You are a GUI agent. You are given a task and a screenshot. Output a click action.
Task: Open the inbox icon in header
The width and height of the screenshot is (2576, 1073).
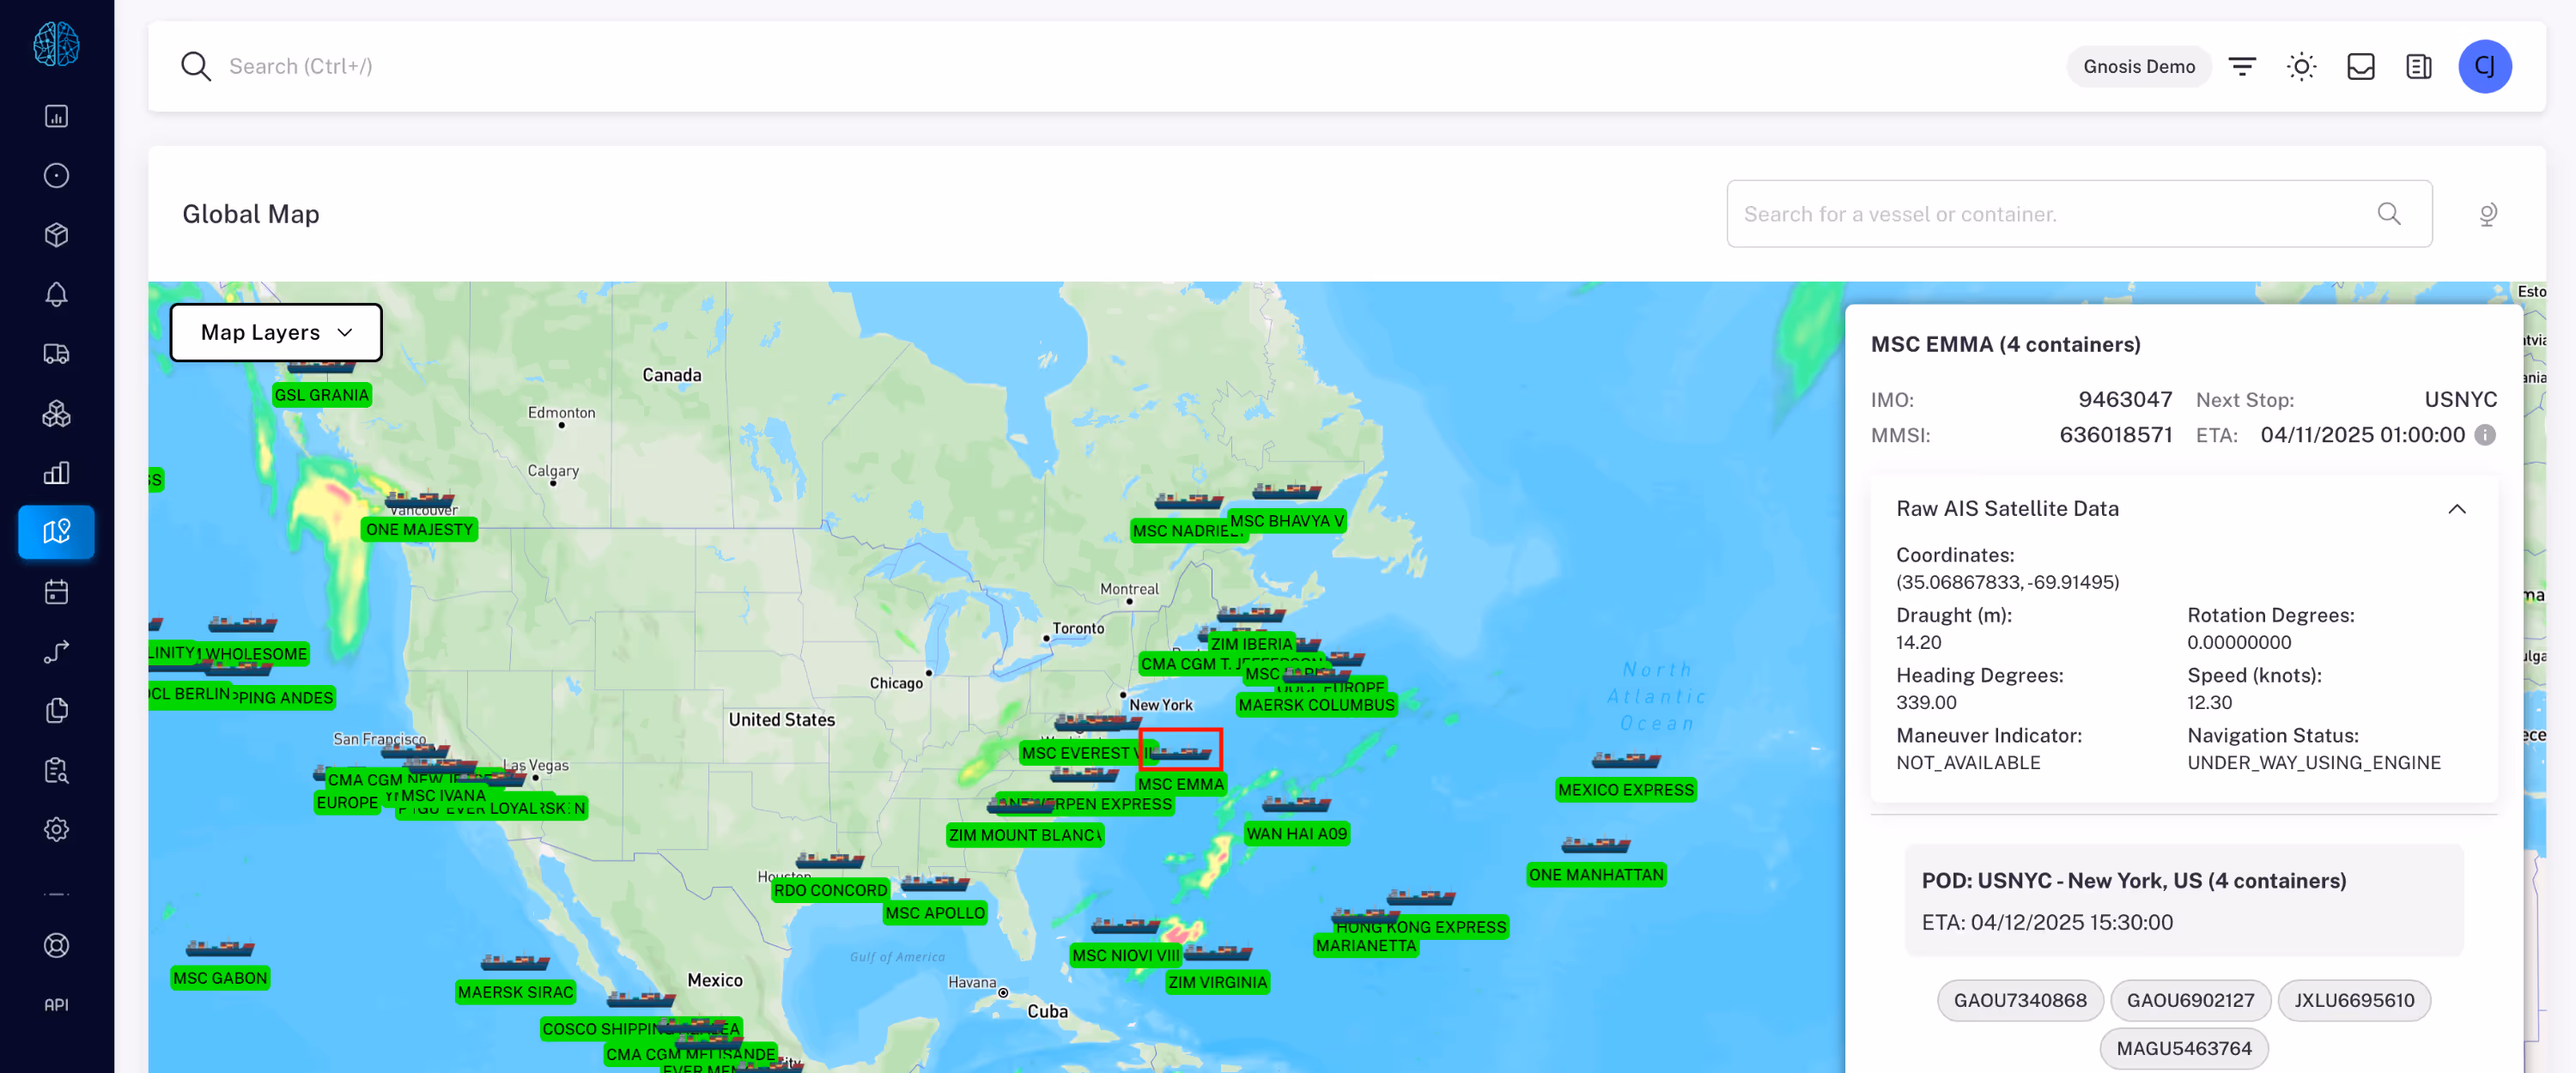pos(2360,66)
